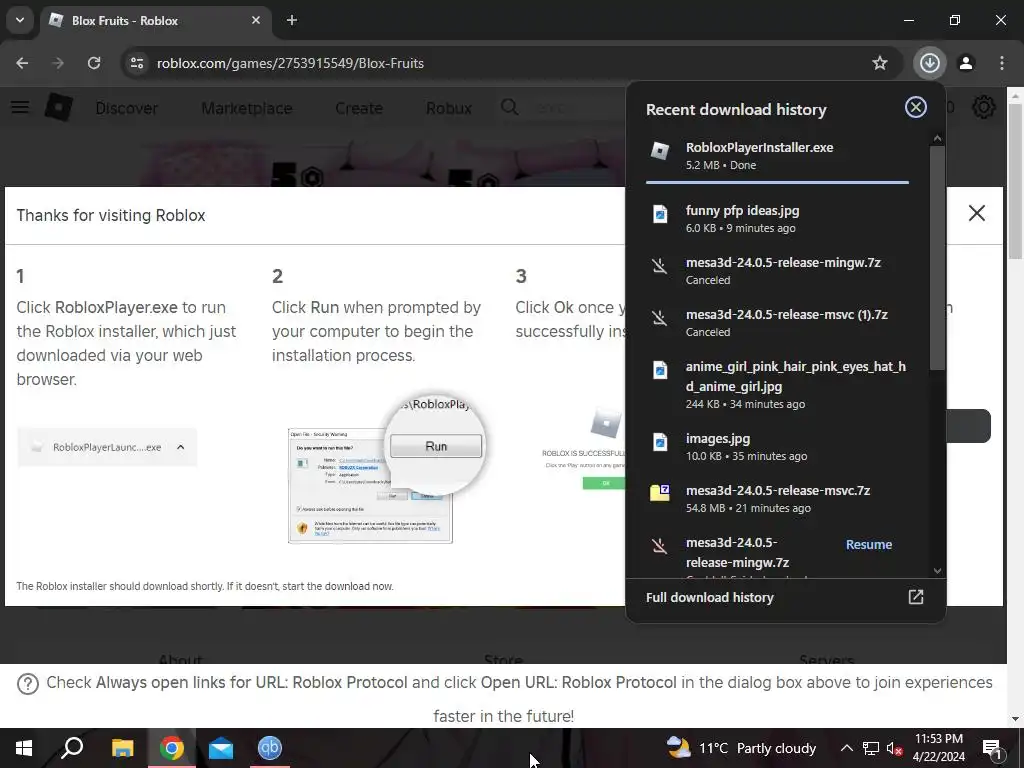Open the Create menu item
Viewport: 1024px width, 768px height.
coord(359,108)
